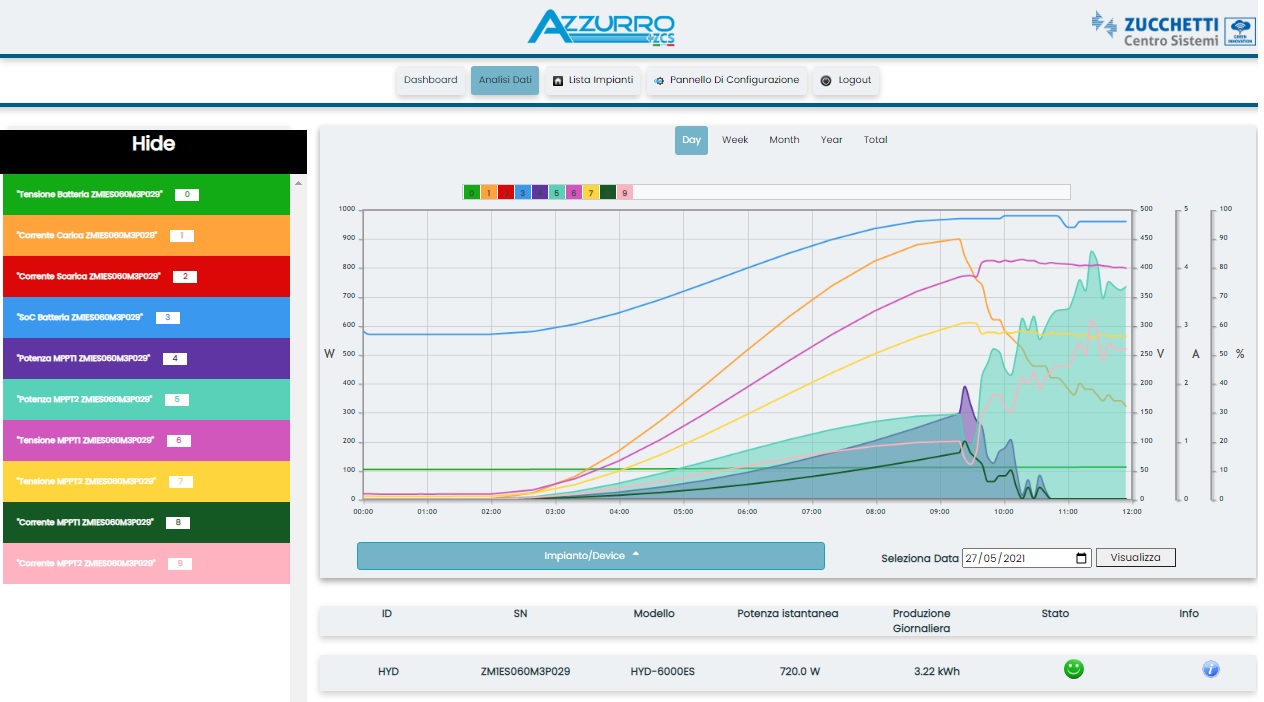Select the Total chart tab

click(x=876, y=140)
